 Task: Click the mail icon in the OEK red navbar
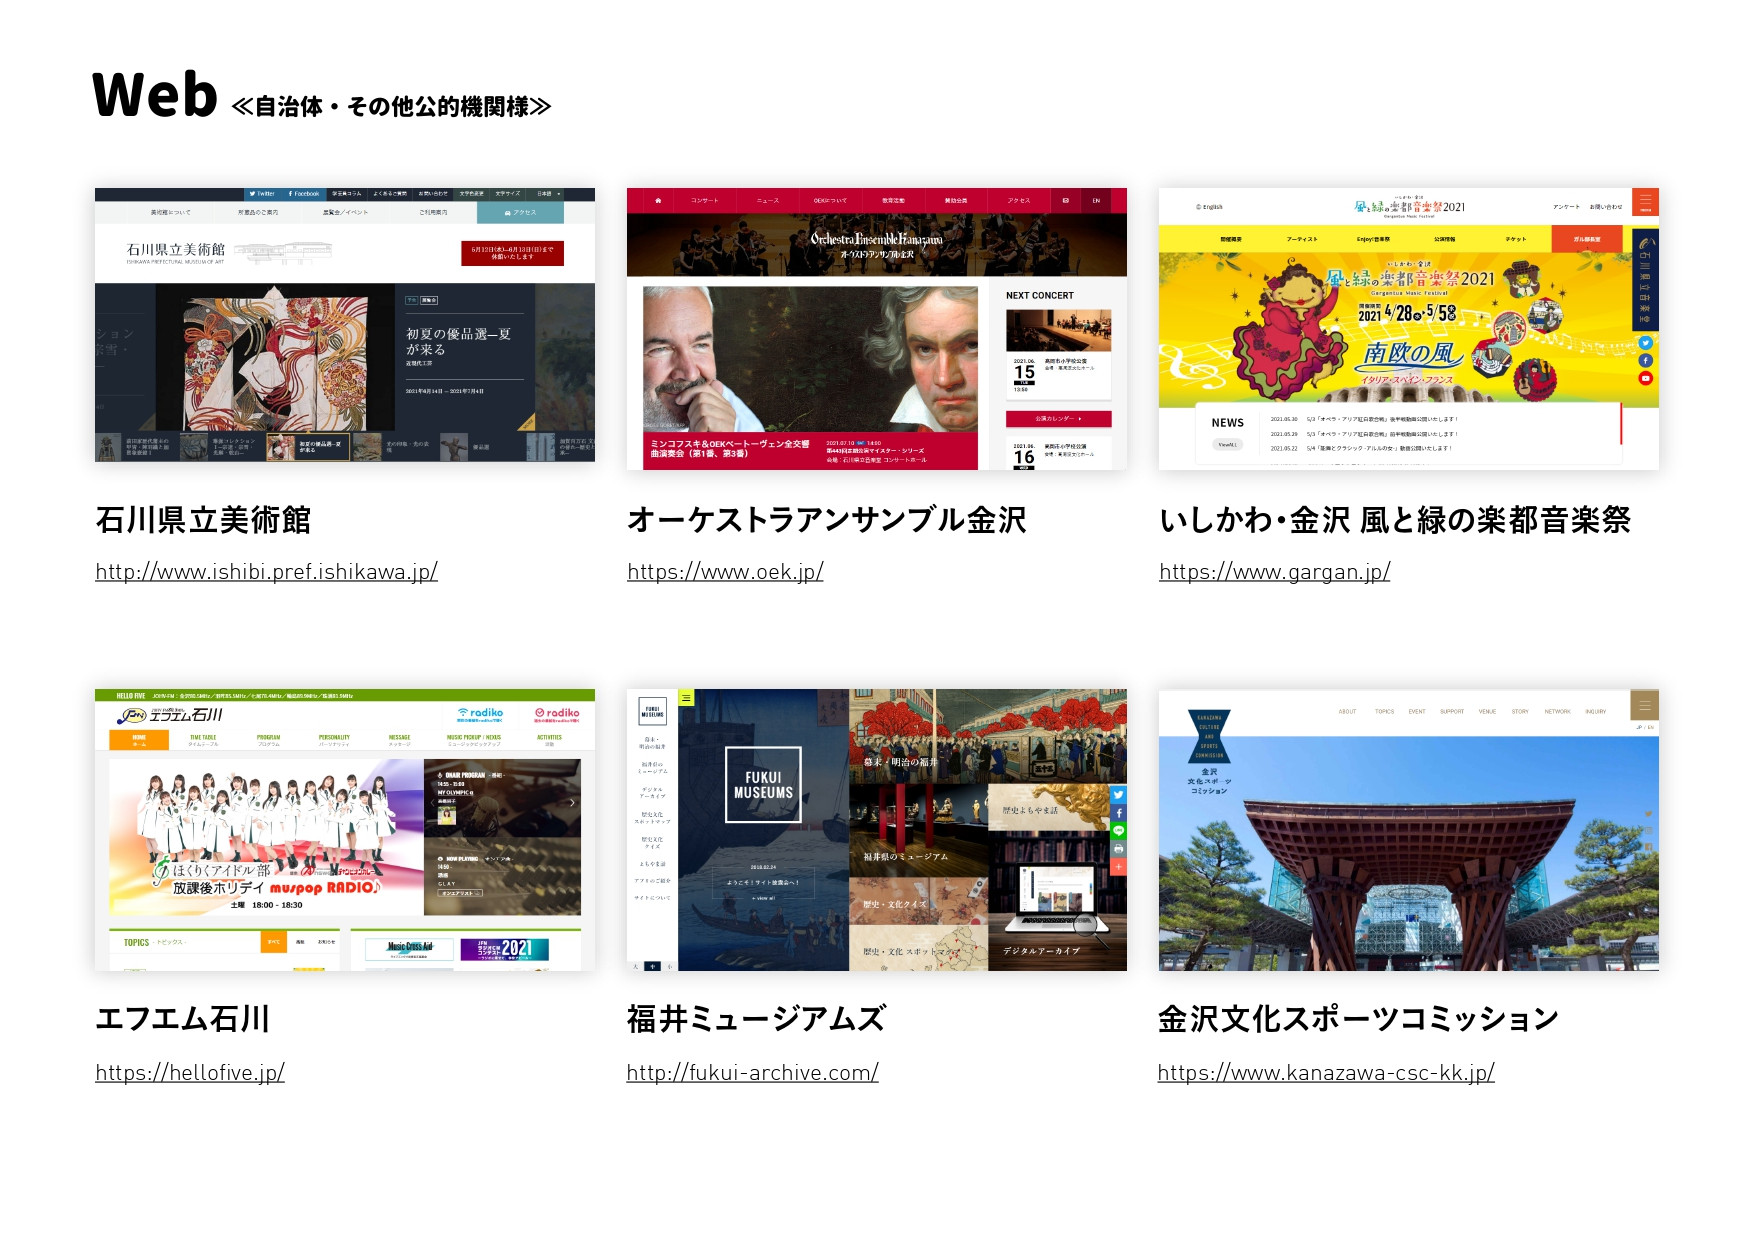1066,199
